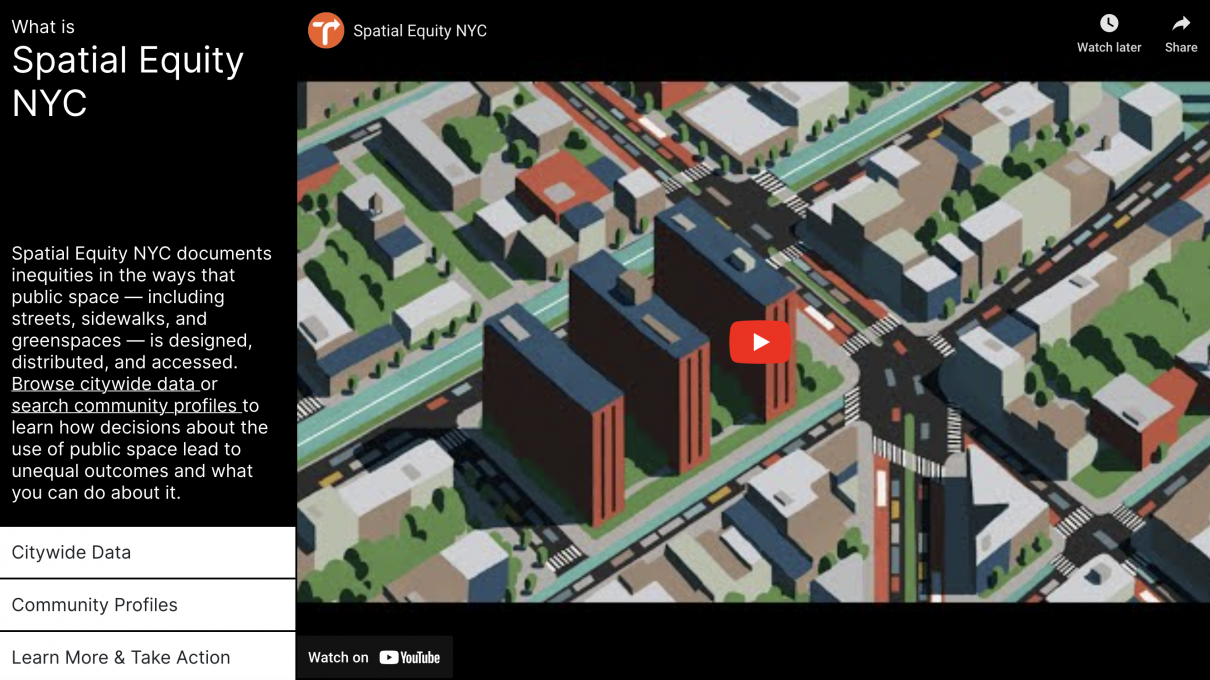Screen dimensions: 1210x680
Task: Click the Watch later text label
Action: tap(1109, 46)
